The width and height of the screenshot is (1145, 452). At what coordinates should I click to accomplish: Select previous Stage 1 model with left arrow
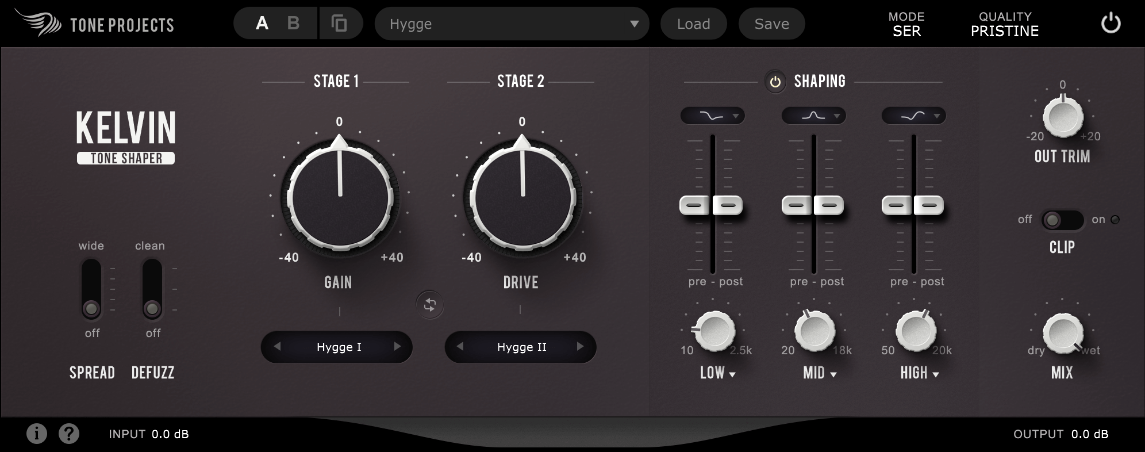click(277, 347)
